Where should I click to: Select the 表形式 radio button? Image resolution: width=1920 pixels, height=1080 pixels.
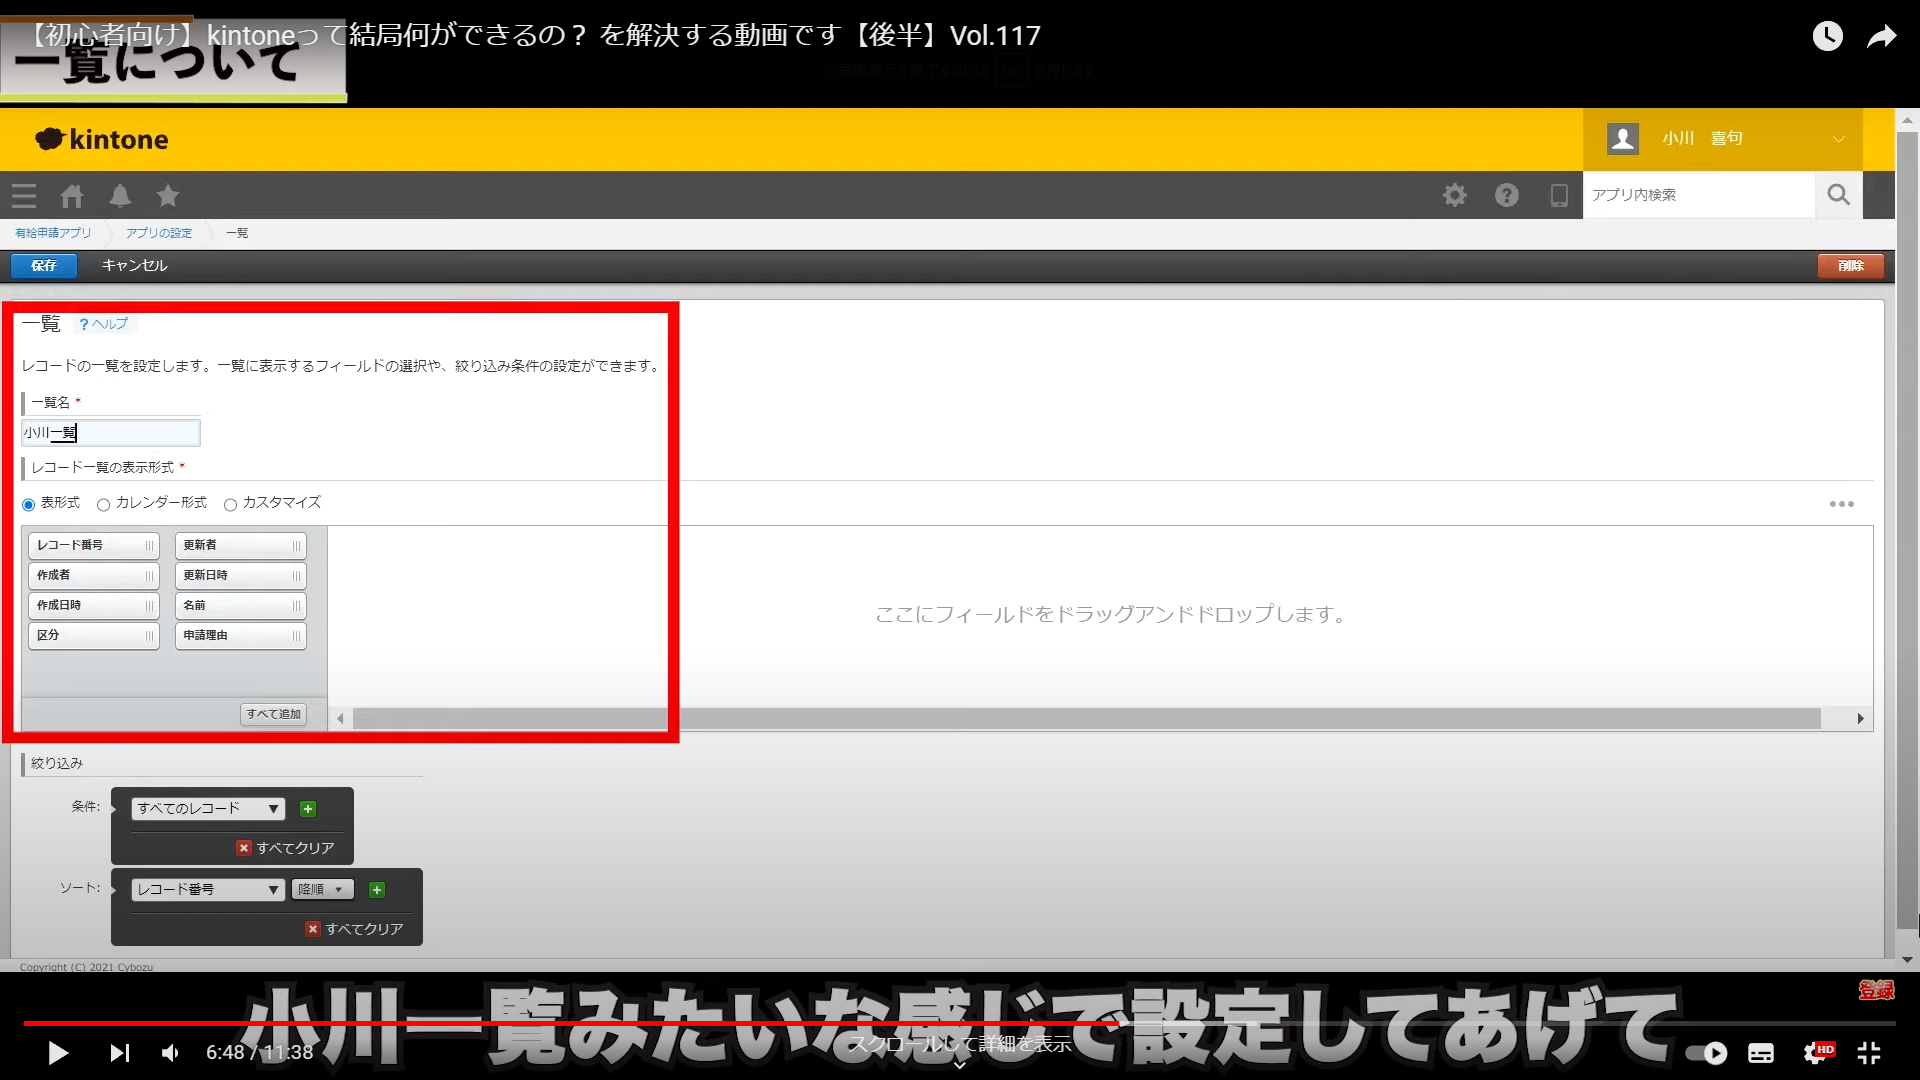28,505
